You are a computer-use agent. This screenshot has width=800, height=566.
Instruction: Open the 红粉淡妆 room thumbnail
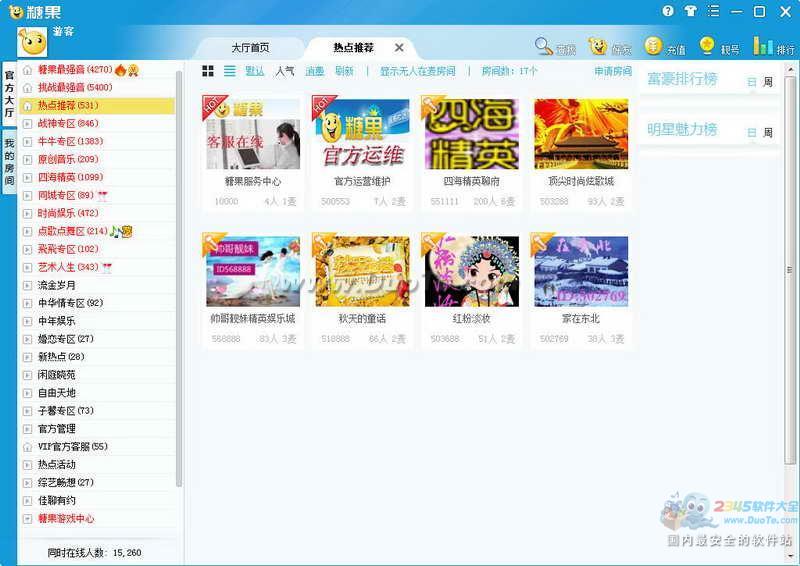coord(470,271)
